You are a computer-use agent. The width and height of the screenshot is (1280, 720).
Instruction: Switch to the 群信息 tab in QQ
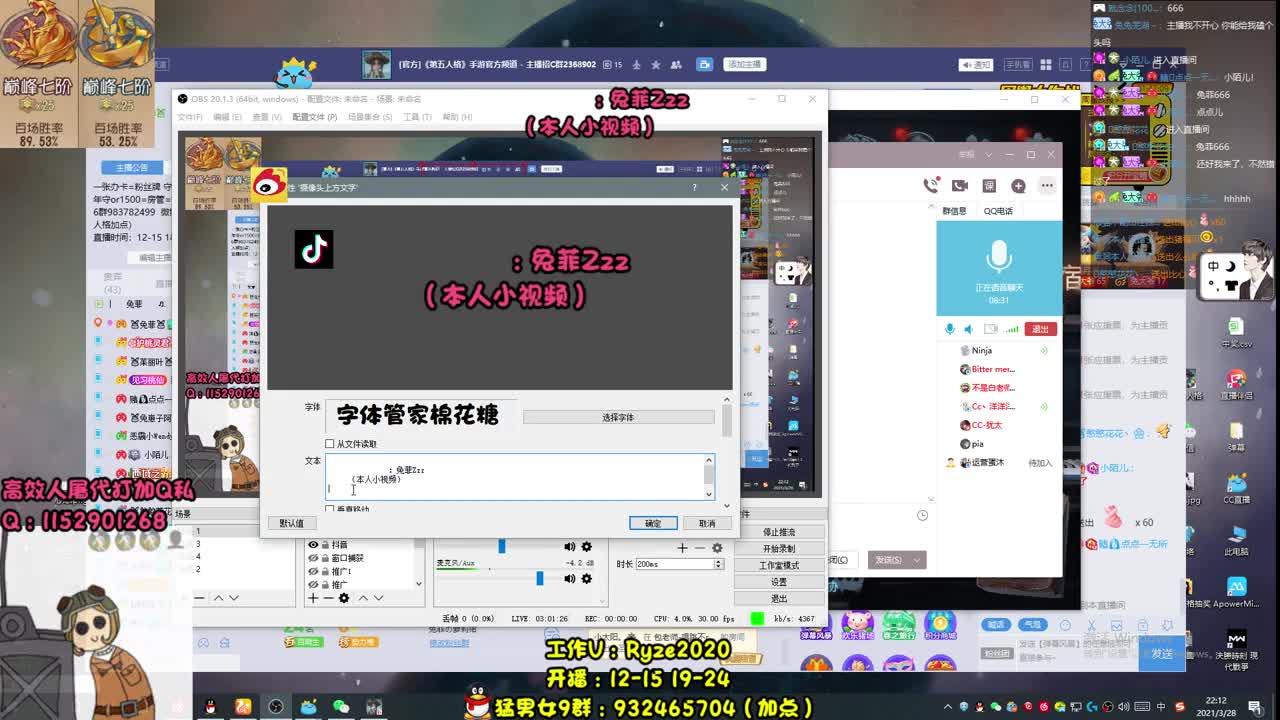tap(954, 211)
